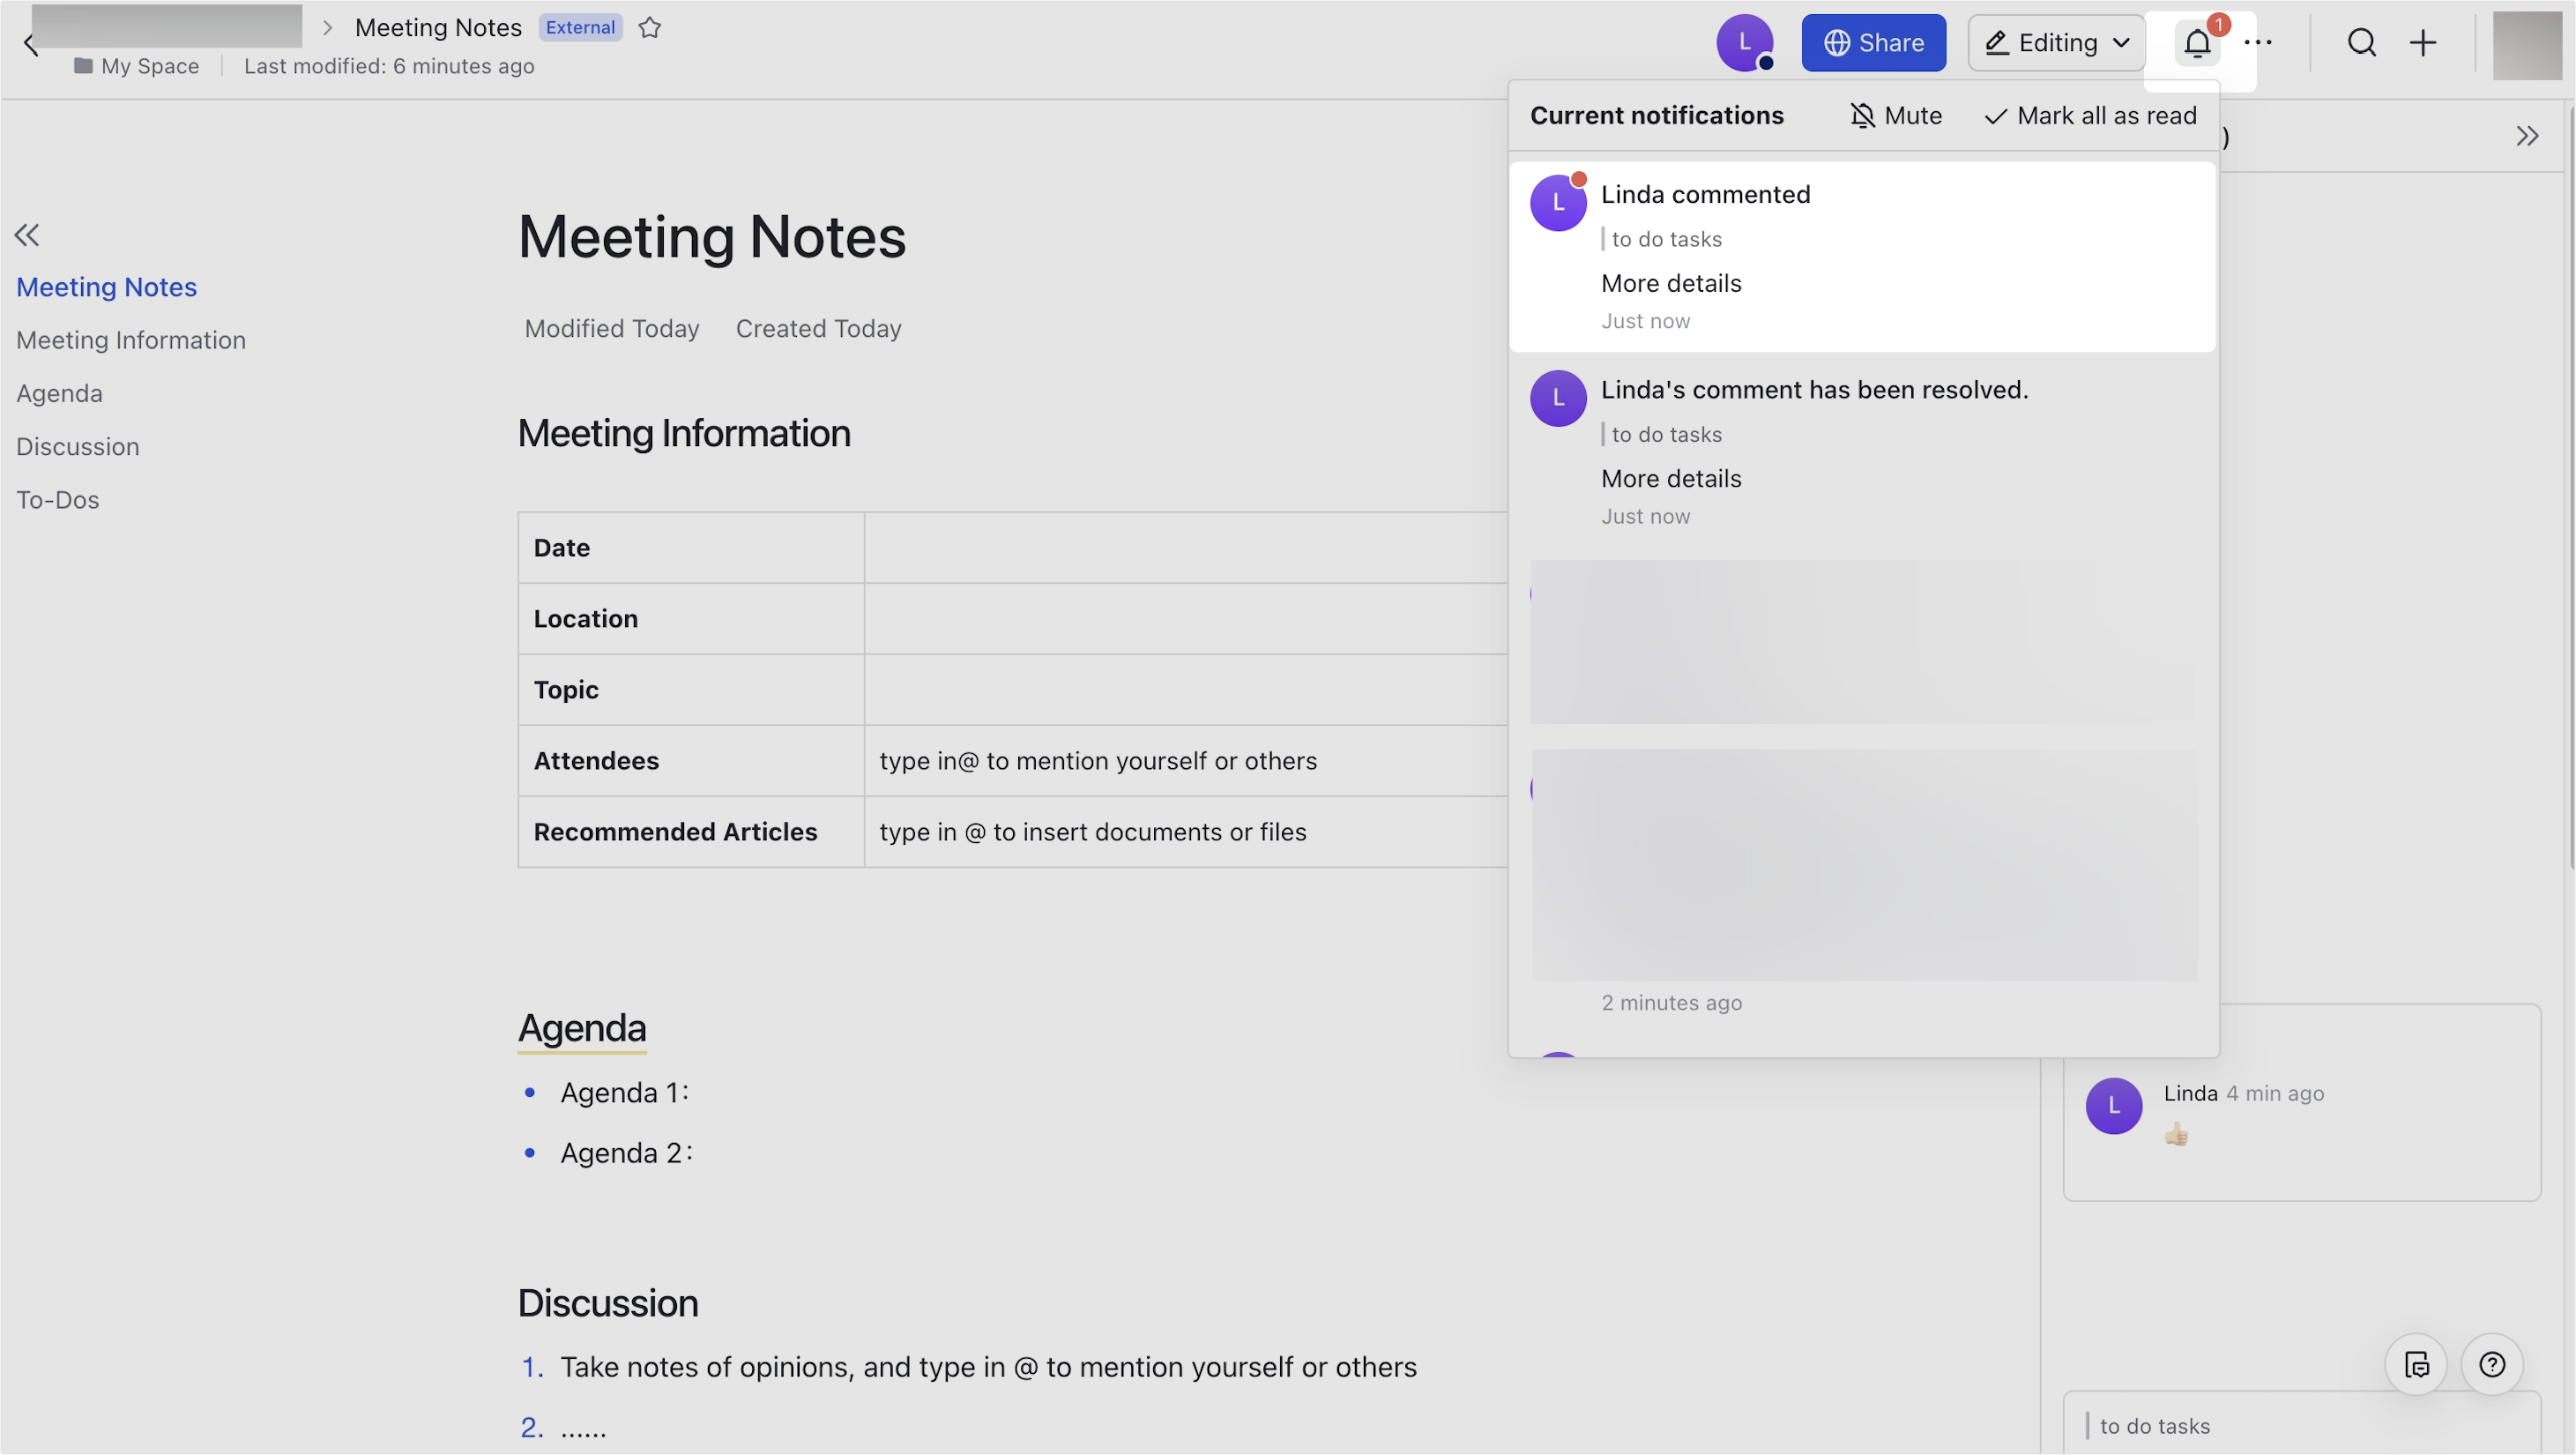This screenshot has width=2576, height=1455.
Task: Click the notification bell icon
Action: click(2197, 43)
